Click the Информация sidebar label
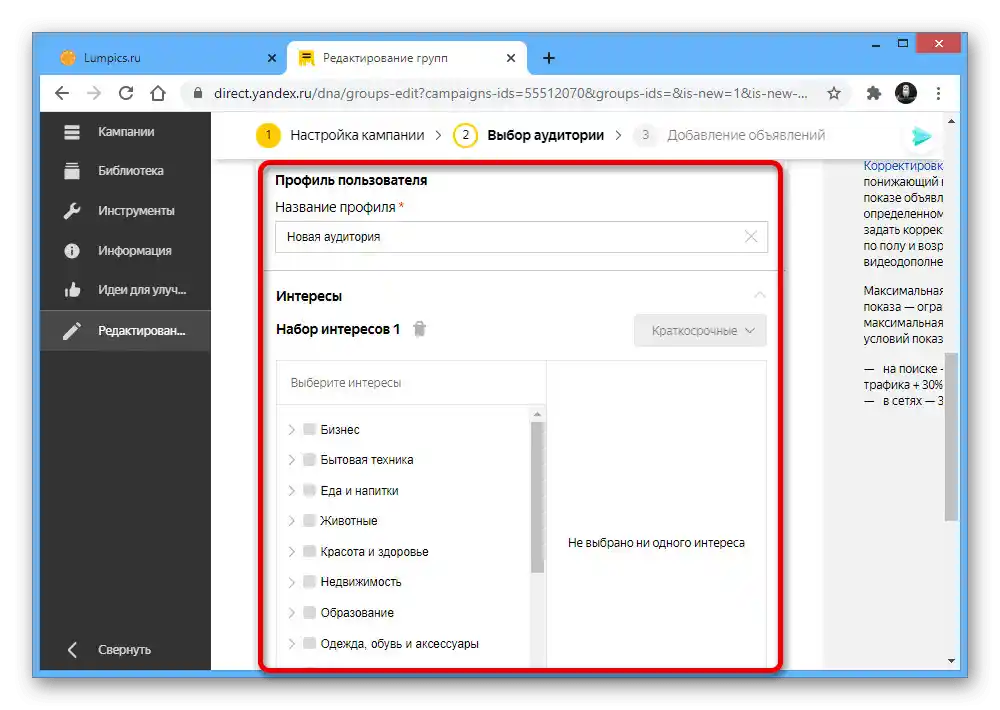The image size is (1000, 710). 135,251
